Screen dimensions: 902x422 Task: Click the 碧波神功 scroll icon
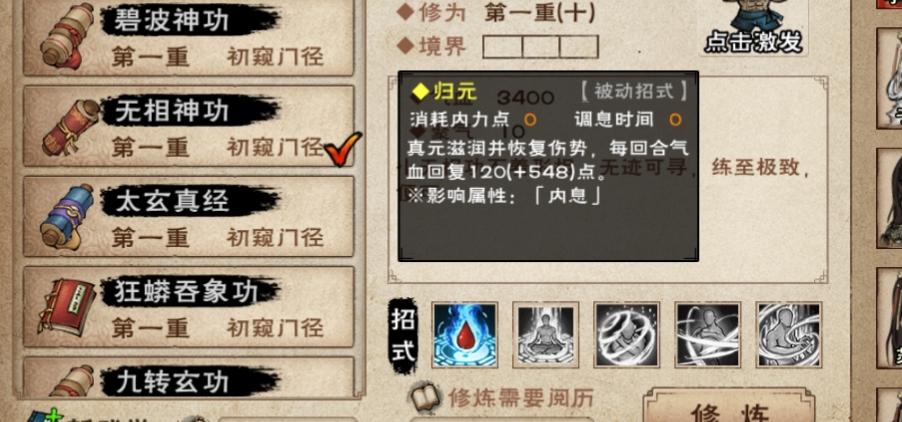pyautogui.click(x=67, y=36)
